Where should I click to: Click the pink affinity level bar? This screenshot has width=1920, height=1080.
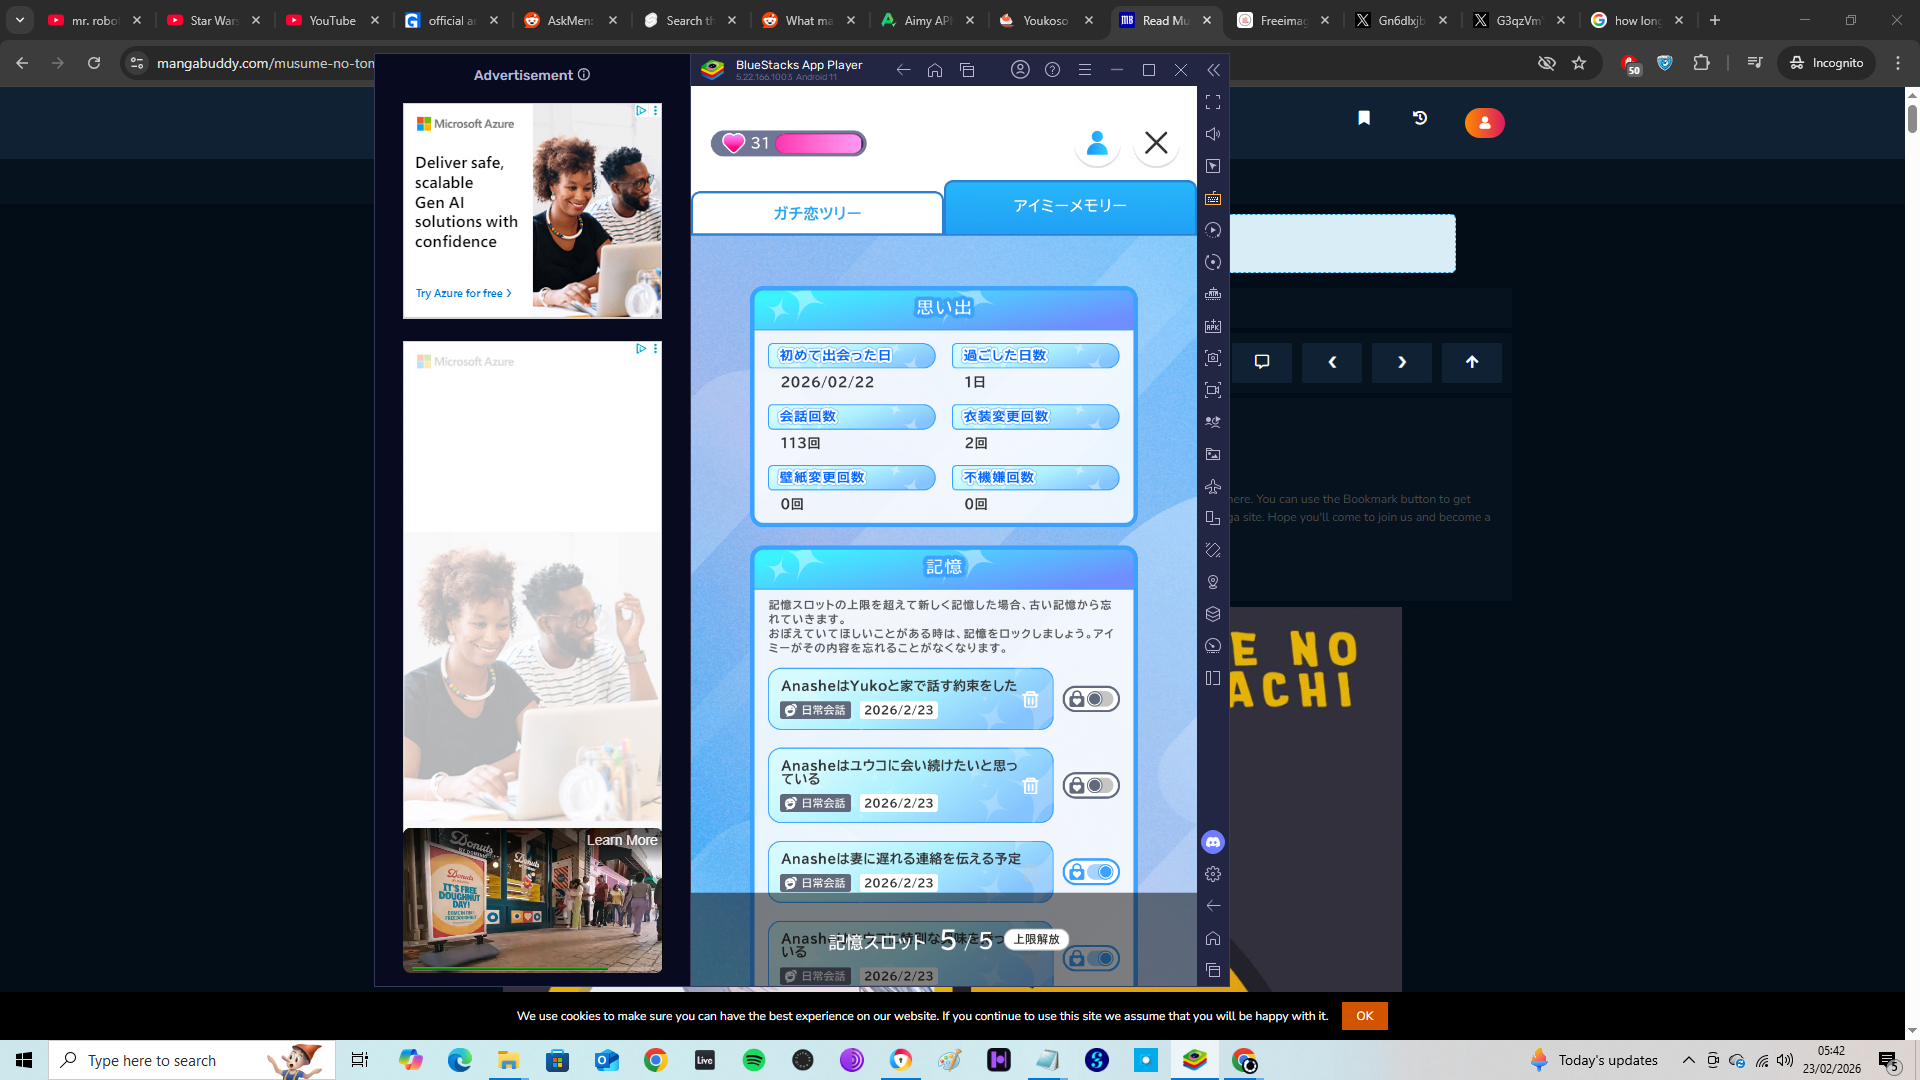point(819,144)
